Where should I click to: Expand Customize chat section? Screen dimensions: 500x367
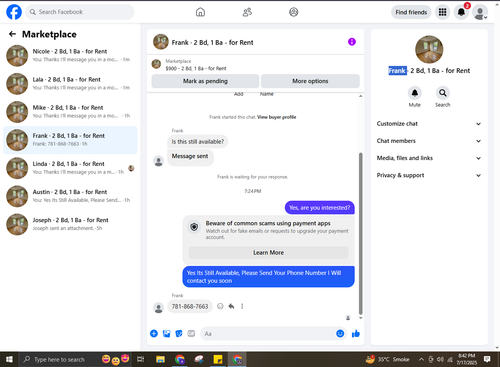[429, 124]
